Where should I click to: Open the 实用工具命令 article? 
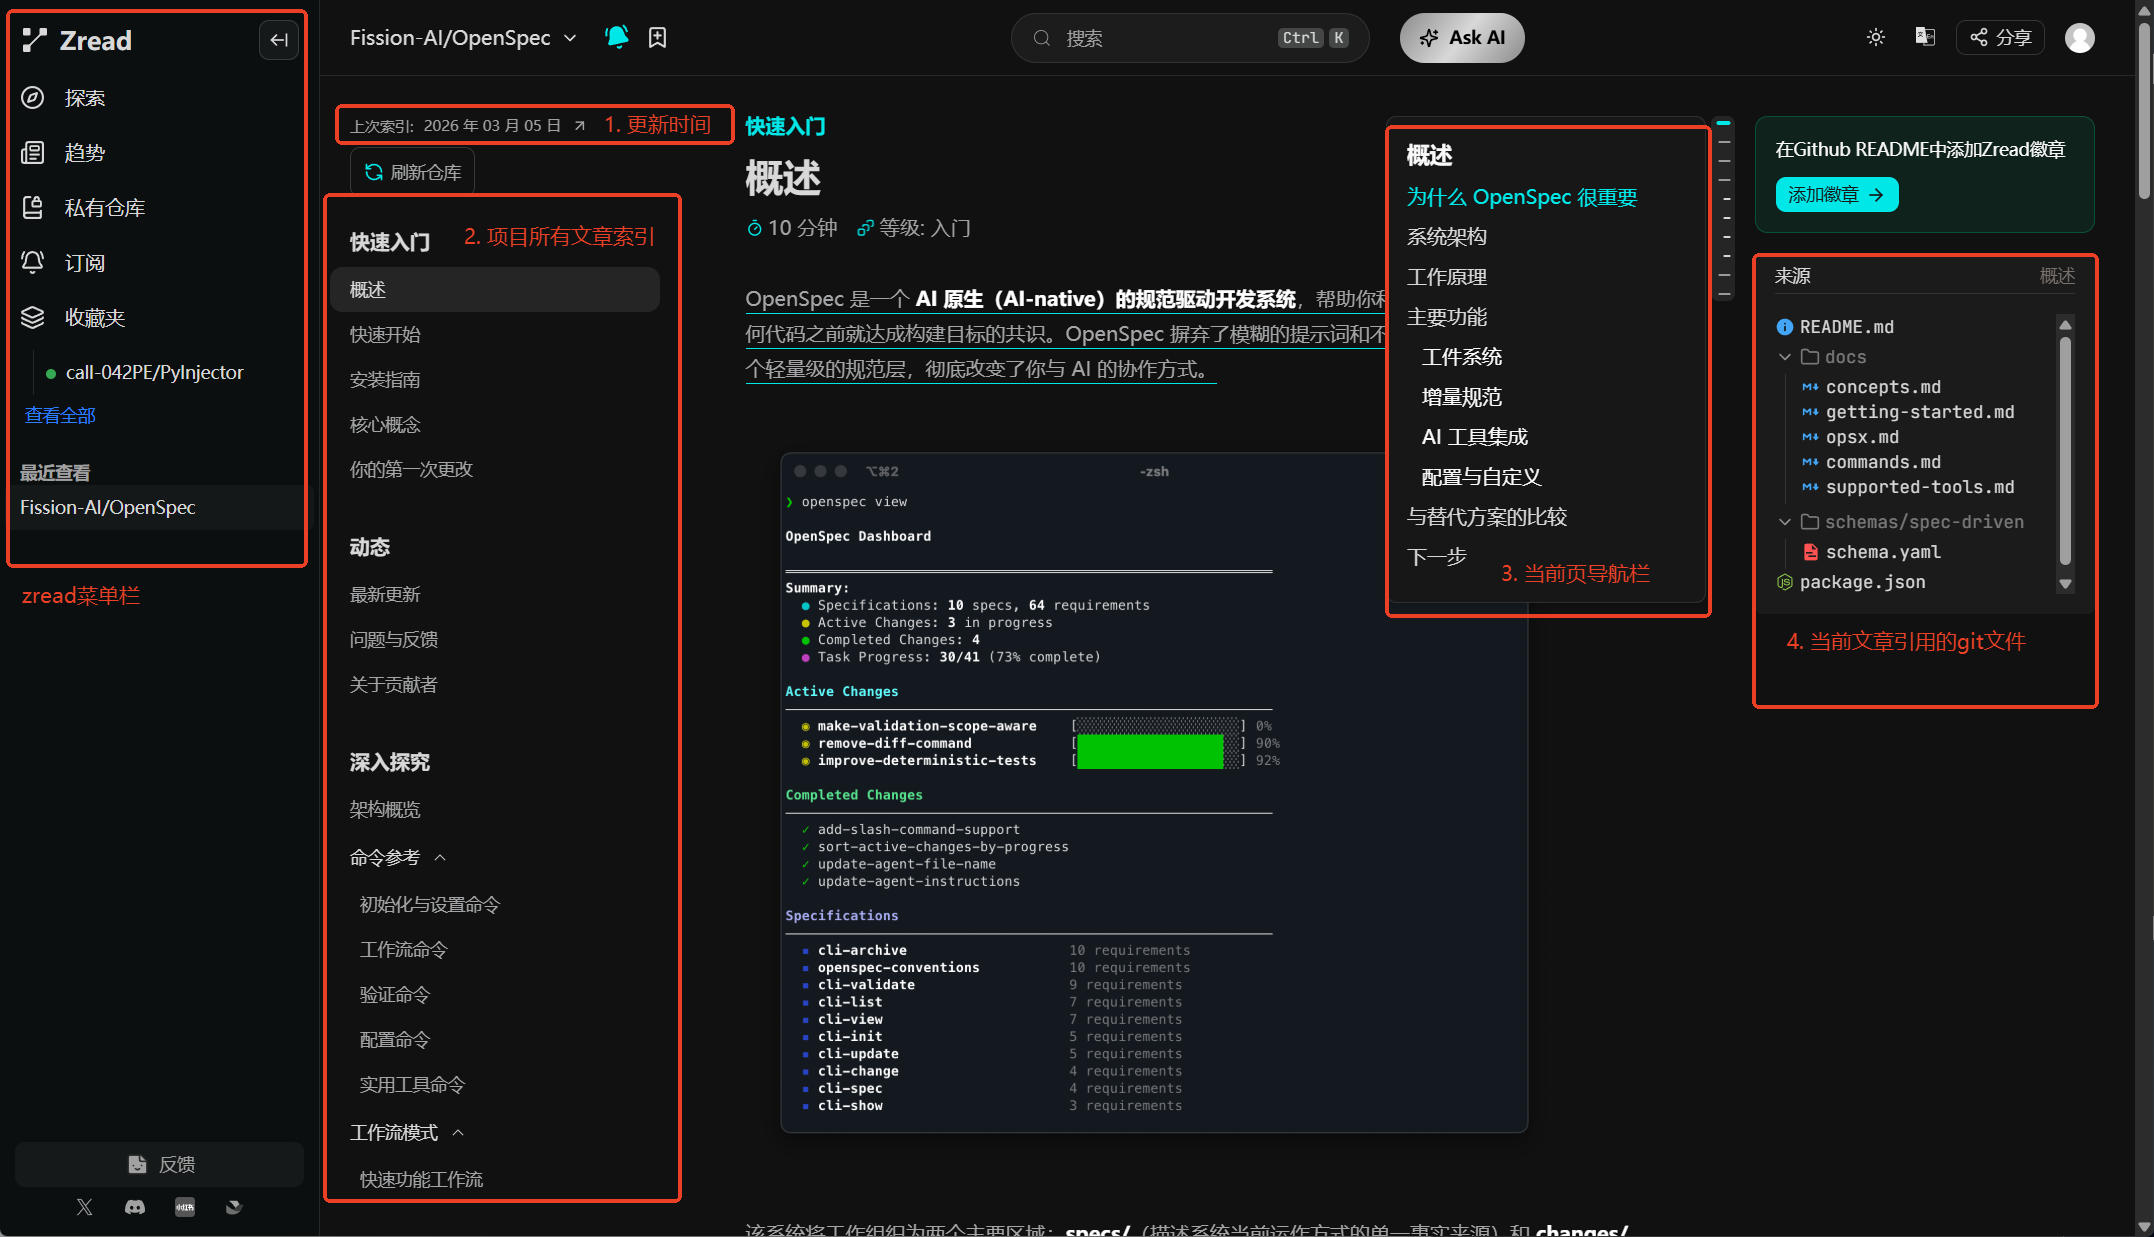(x=412, y=1085)
